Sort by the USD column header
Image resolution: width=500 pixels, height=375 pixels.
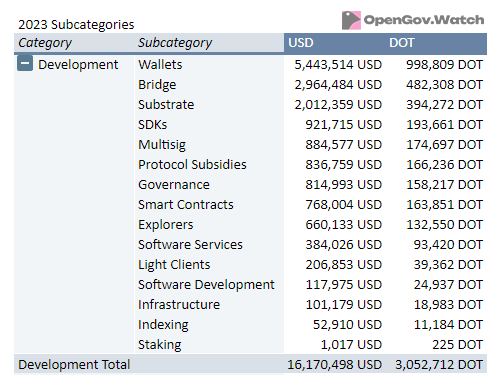[x=301, y=43]
